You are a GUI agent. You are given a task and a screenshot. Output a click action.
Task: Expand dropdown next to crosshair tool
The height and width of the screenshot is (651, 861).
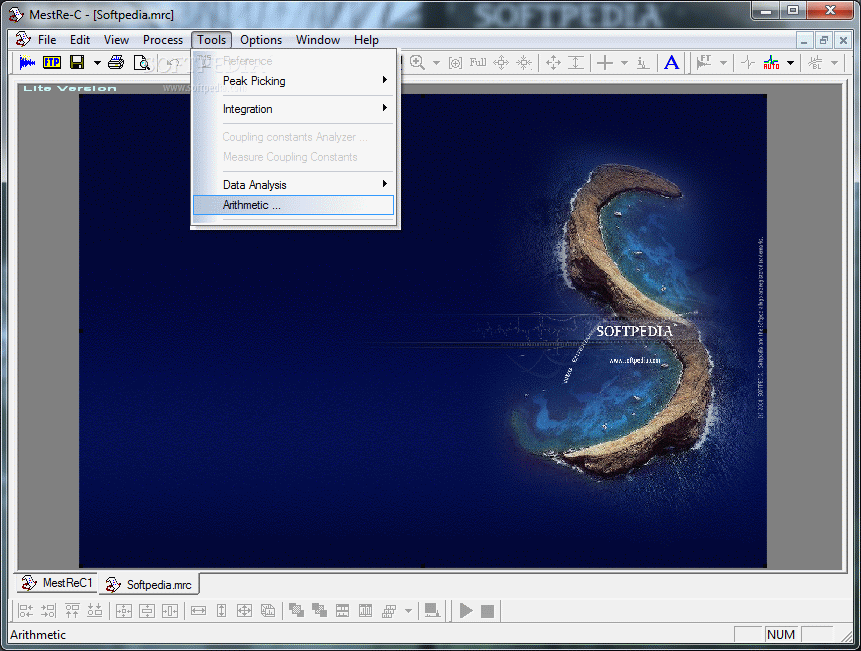(x=624, y=63)
